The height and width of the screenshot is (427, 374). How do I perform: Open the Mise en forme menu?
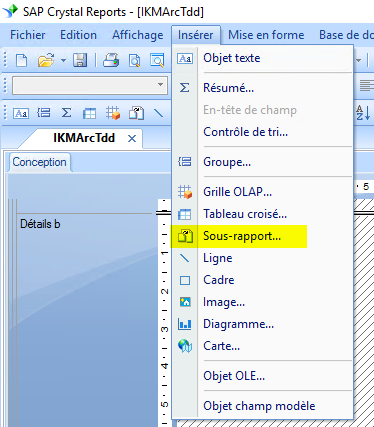[x=266, y=35]
